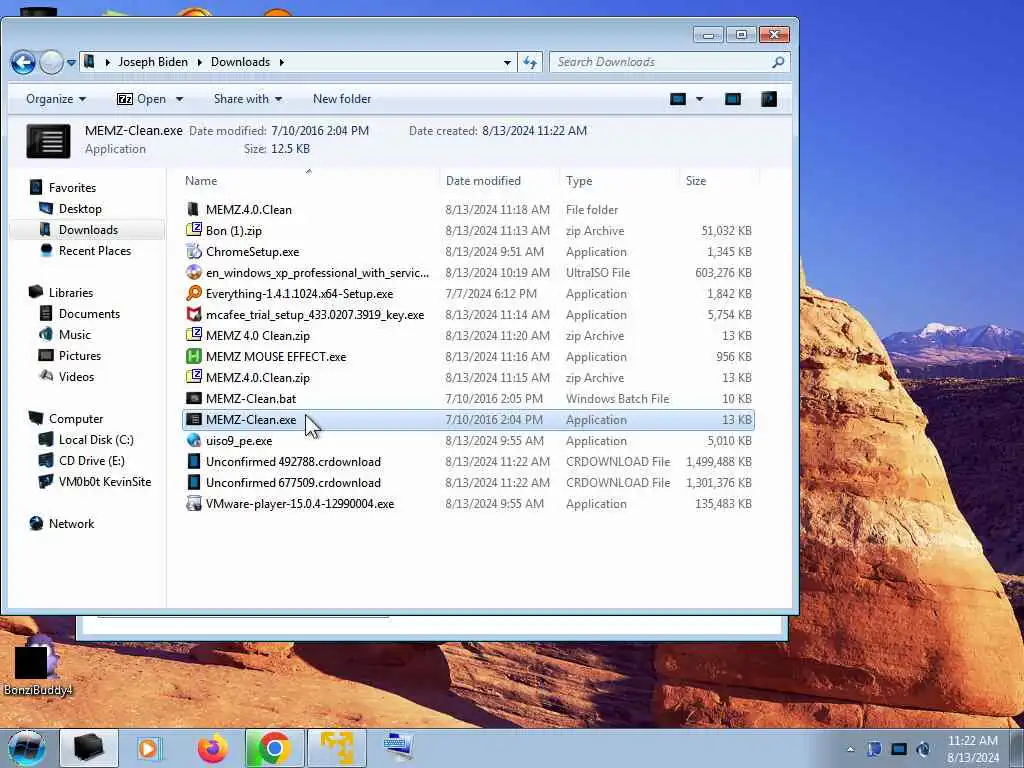Select the MEMZ-Clean.bat file icon
Viewport: 1024px width, 768px height.
click(x=193, y=398)
